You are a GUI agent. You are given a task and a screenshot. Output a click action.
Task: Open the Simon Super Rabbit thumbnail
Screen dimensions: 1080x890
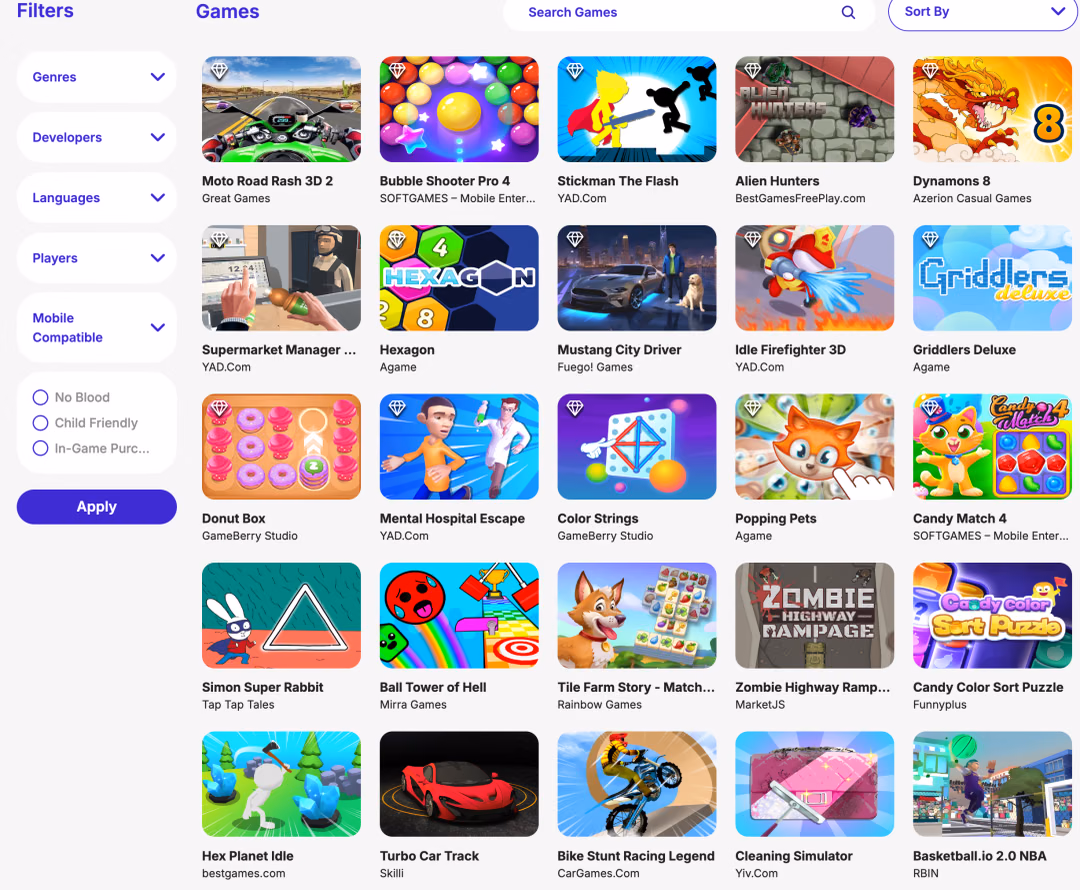pos(282,616)
